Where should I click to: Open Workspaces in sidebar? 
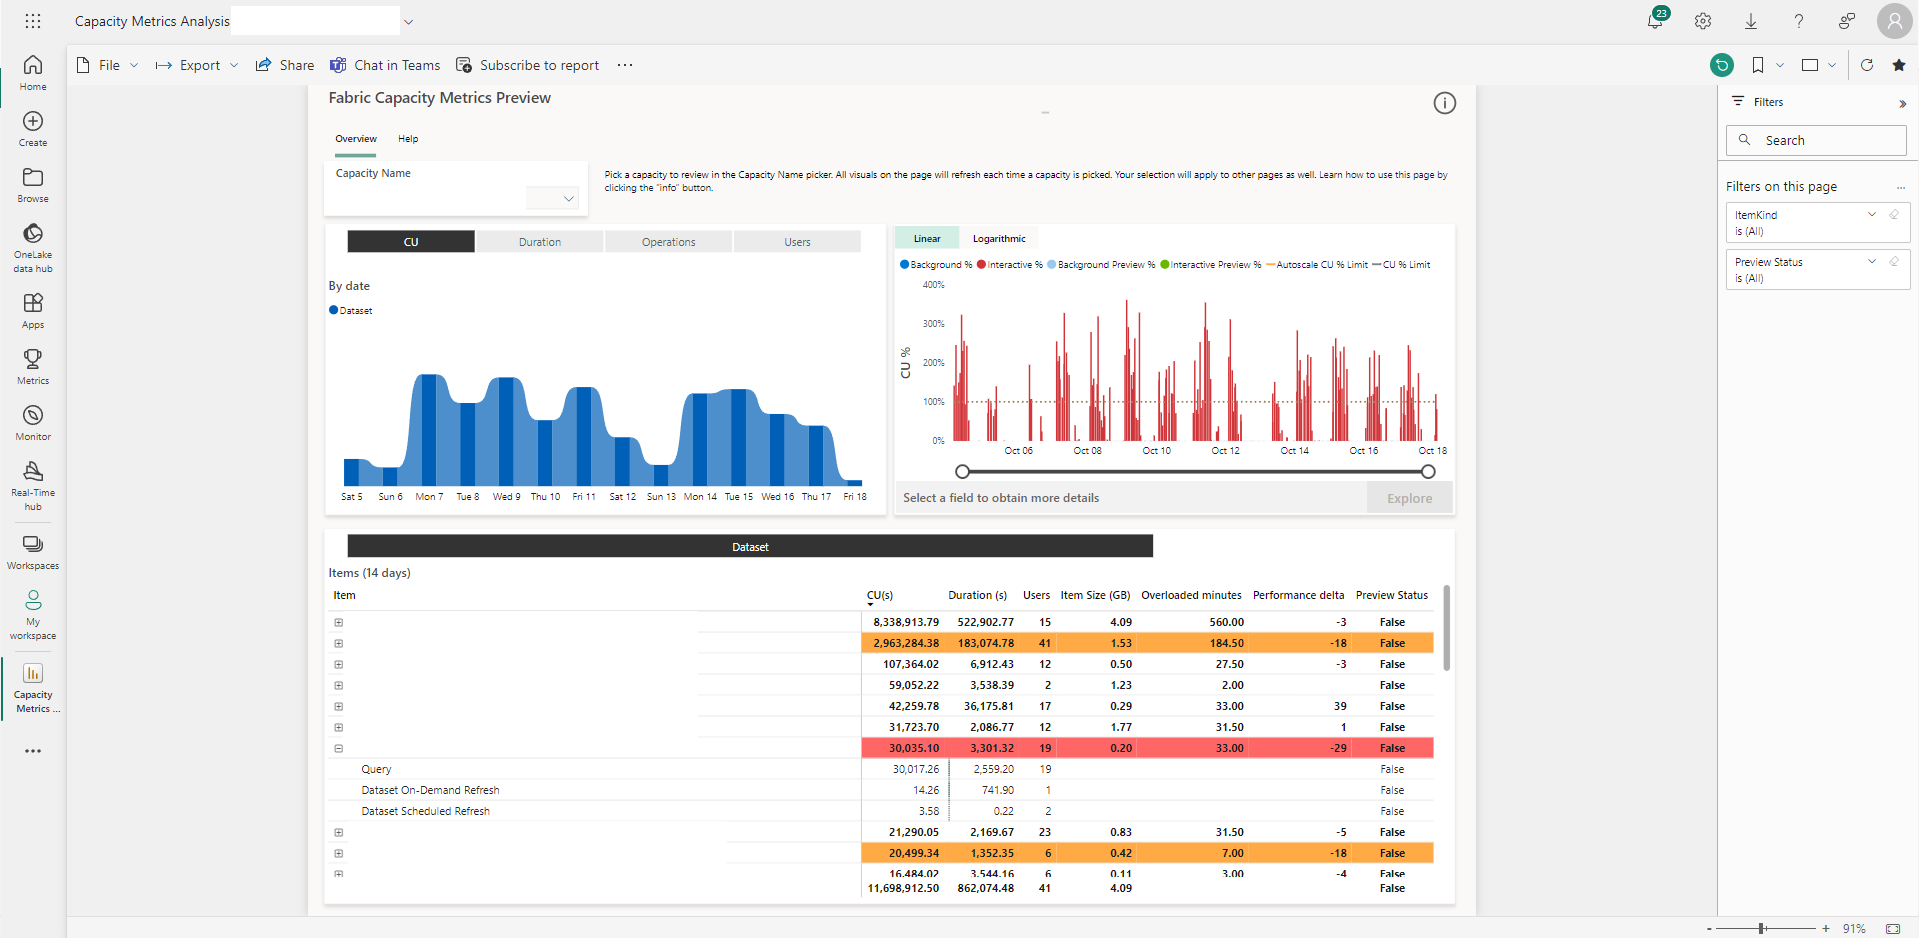click(33, 552)
